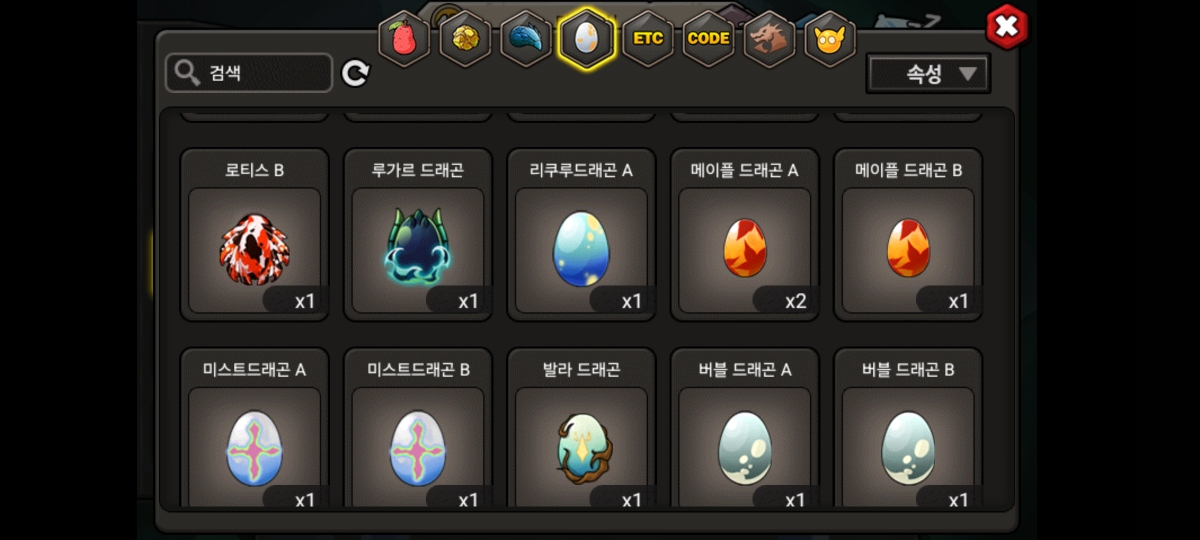
Task: Expand the 속성 attribute dropdown
Action: tap(928, 74)
